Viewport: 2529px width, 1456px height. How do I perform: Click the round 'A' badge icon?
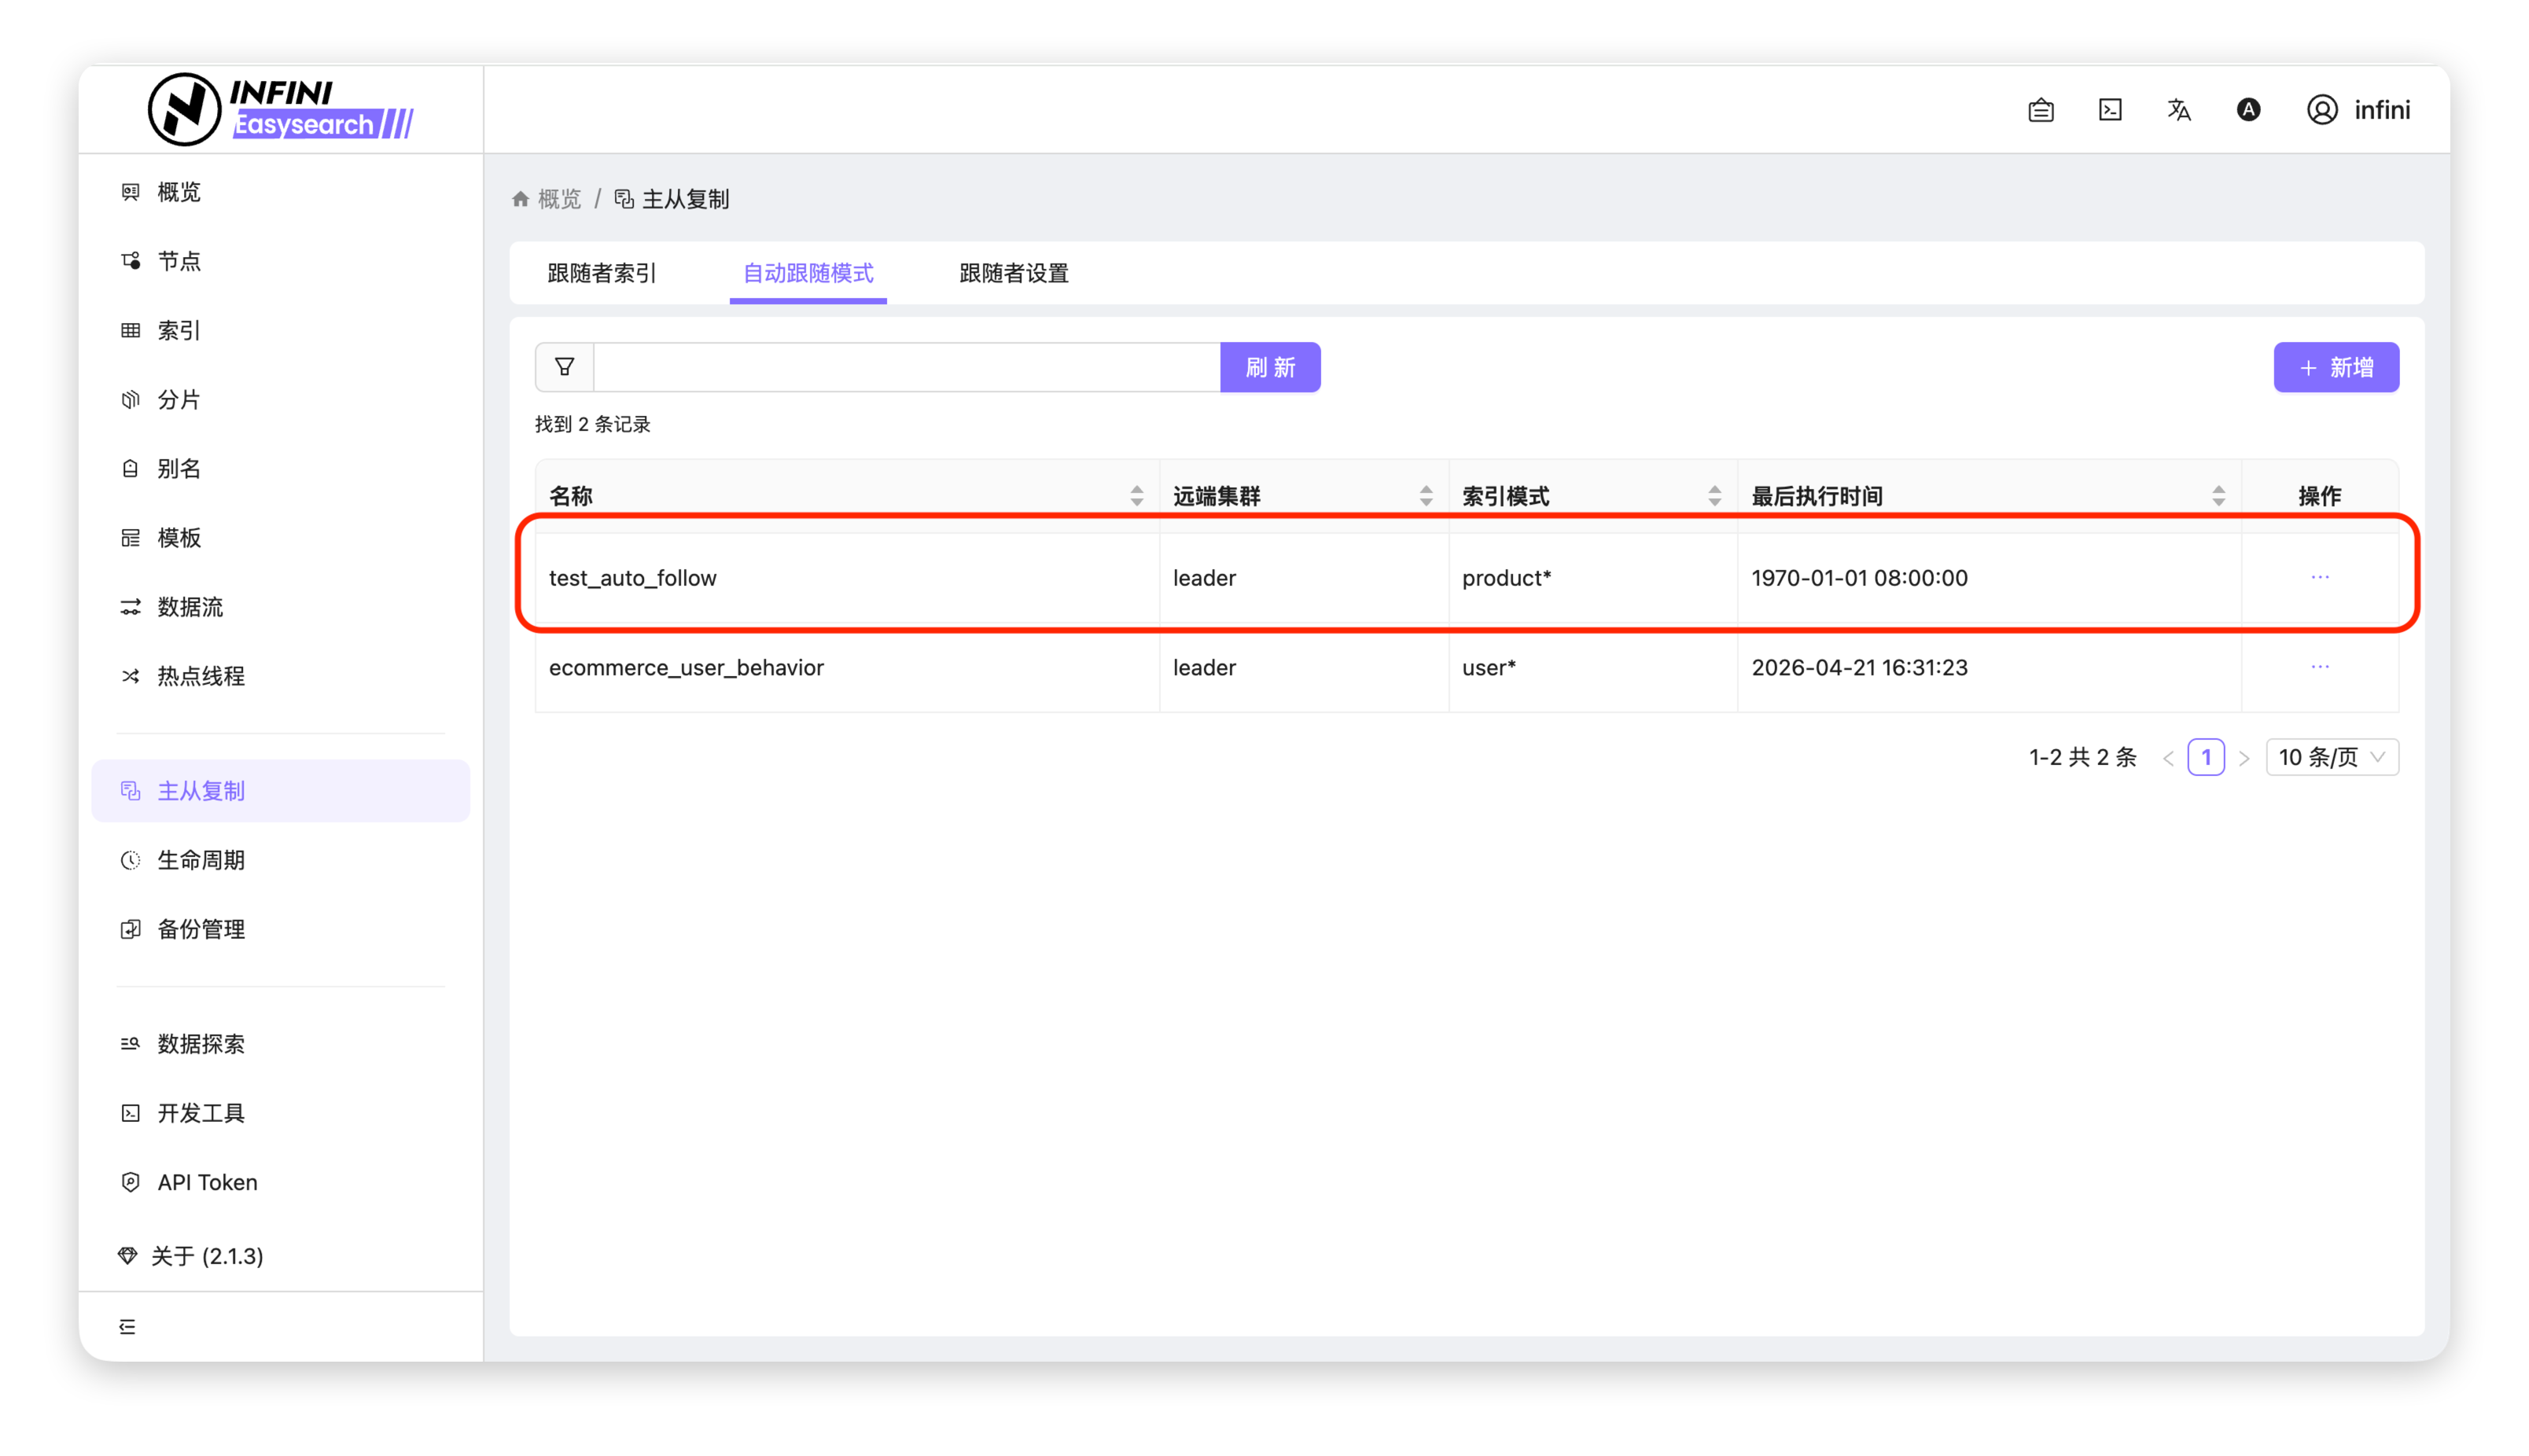[2248, 110]
